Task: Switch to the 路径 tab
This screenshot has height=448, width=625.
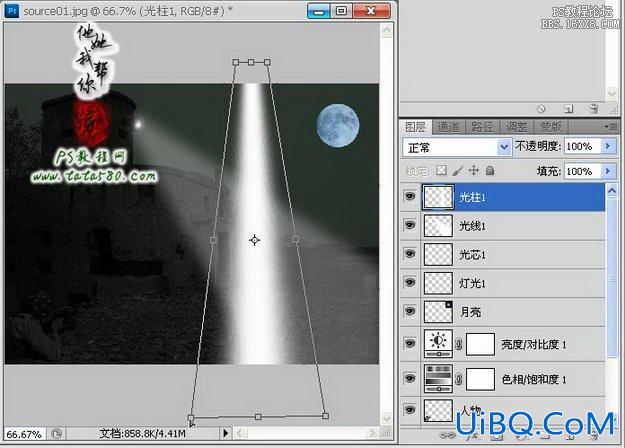Action: [482, 127]
